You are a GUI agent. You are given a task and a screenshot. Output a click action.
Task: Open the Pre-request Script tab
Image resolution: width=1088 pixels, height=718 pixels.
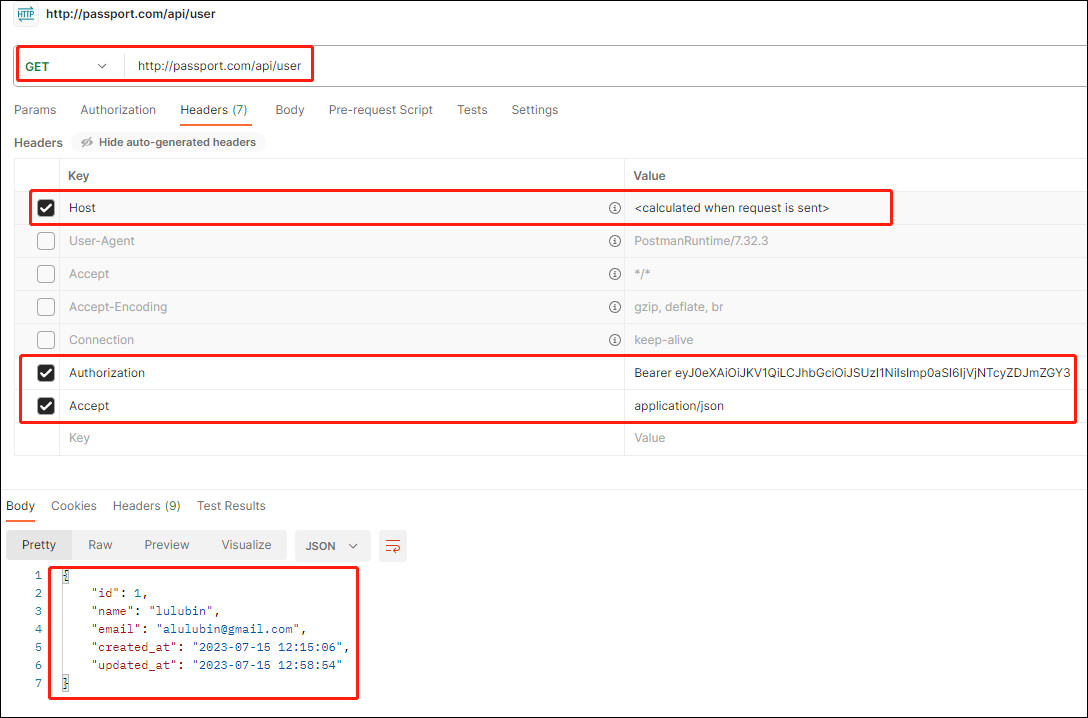(x=381, y=110)
